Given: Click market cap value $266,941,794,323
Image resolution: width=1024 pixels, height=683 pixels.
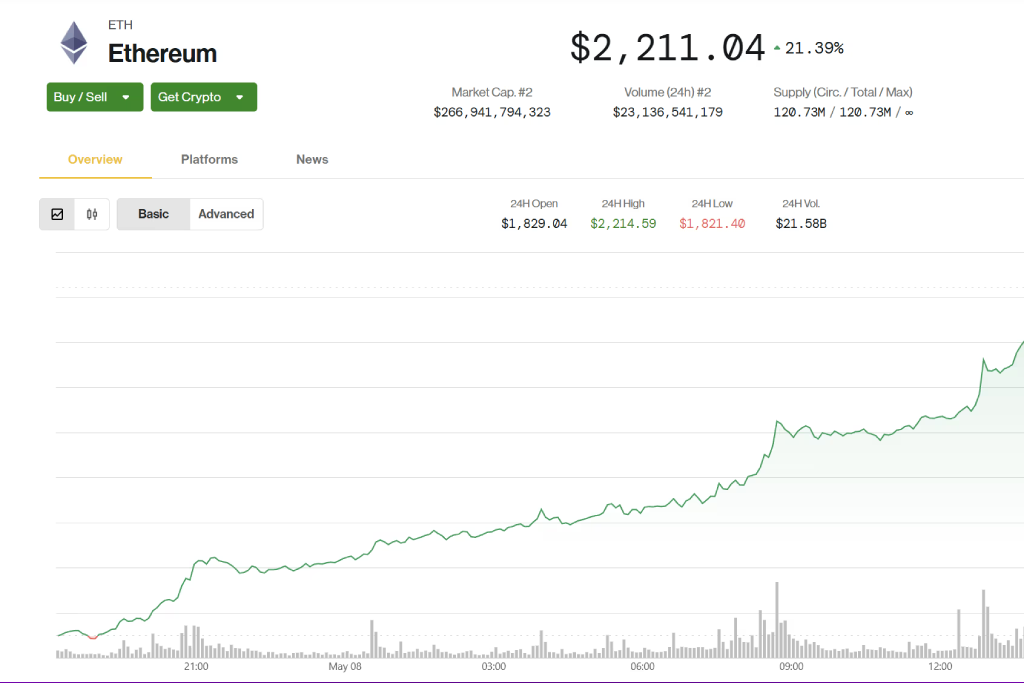Looking at the screenshot, I should point(492,112).
